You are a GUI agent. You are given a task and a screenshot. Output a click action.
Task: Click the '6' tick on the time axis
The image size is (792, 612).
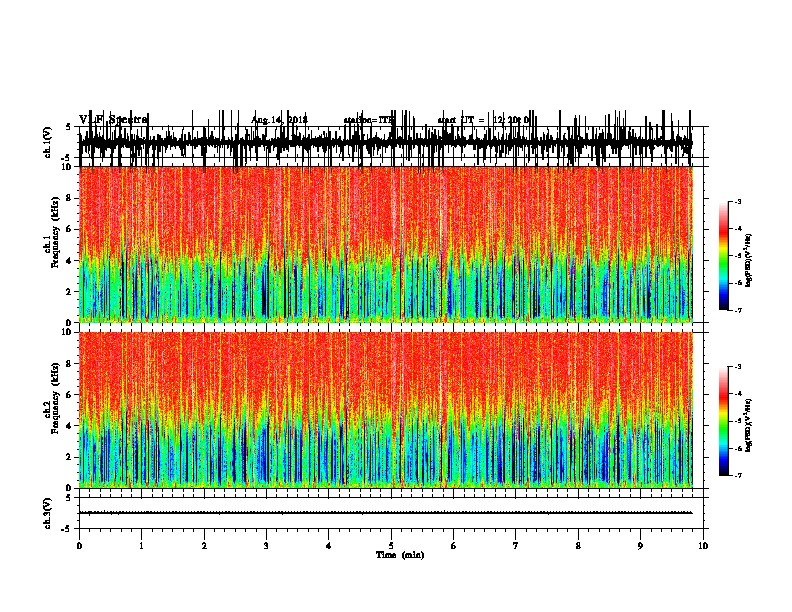click(454, 546)
